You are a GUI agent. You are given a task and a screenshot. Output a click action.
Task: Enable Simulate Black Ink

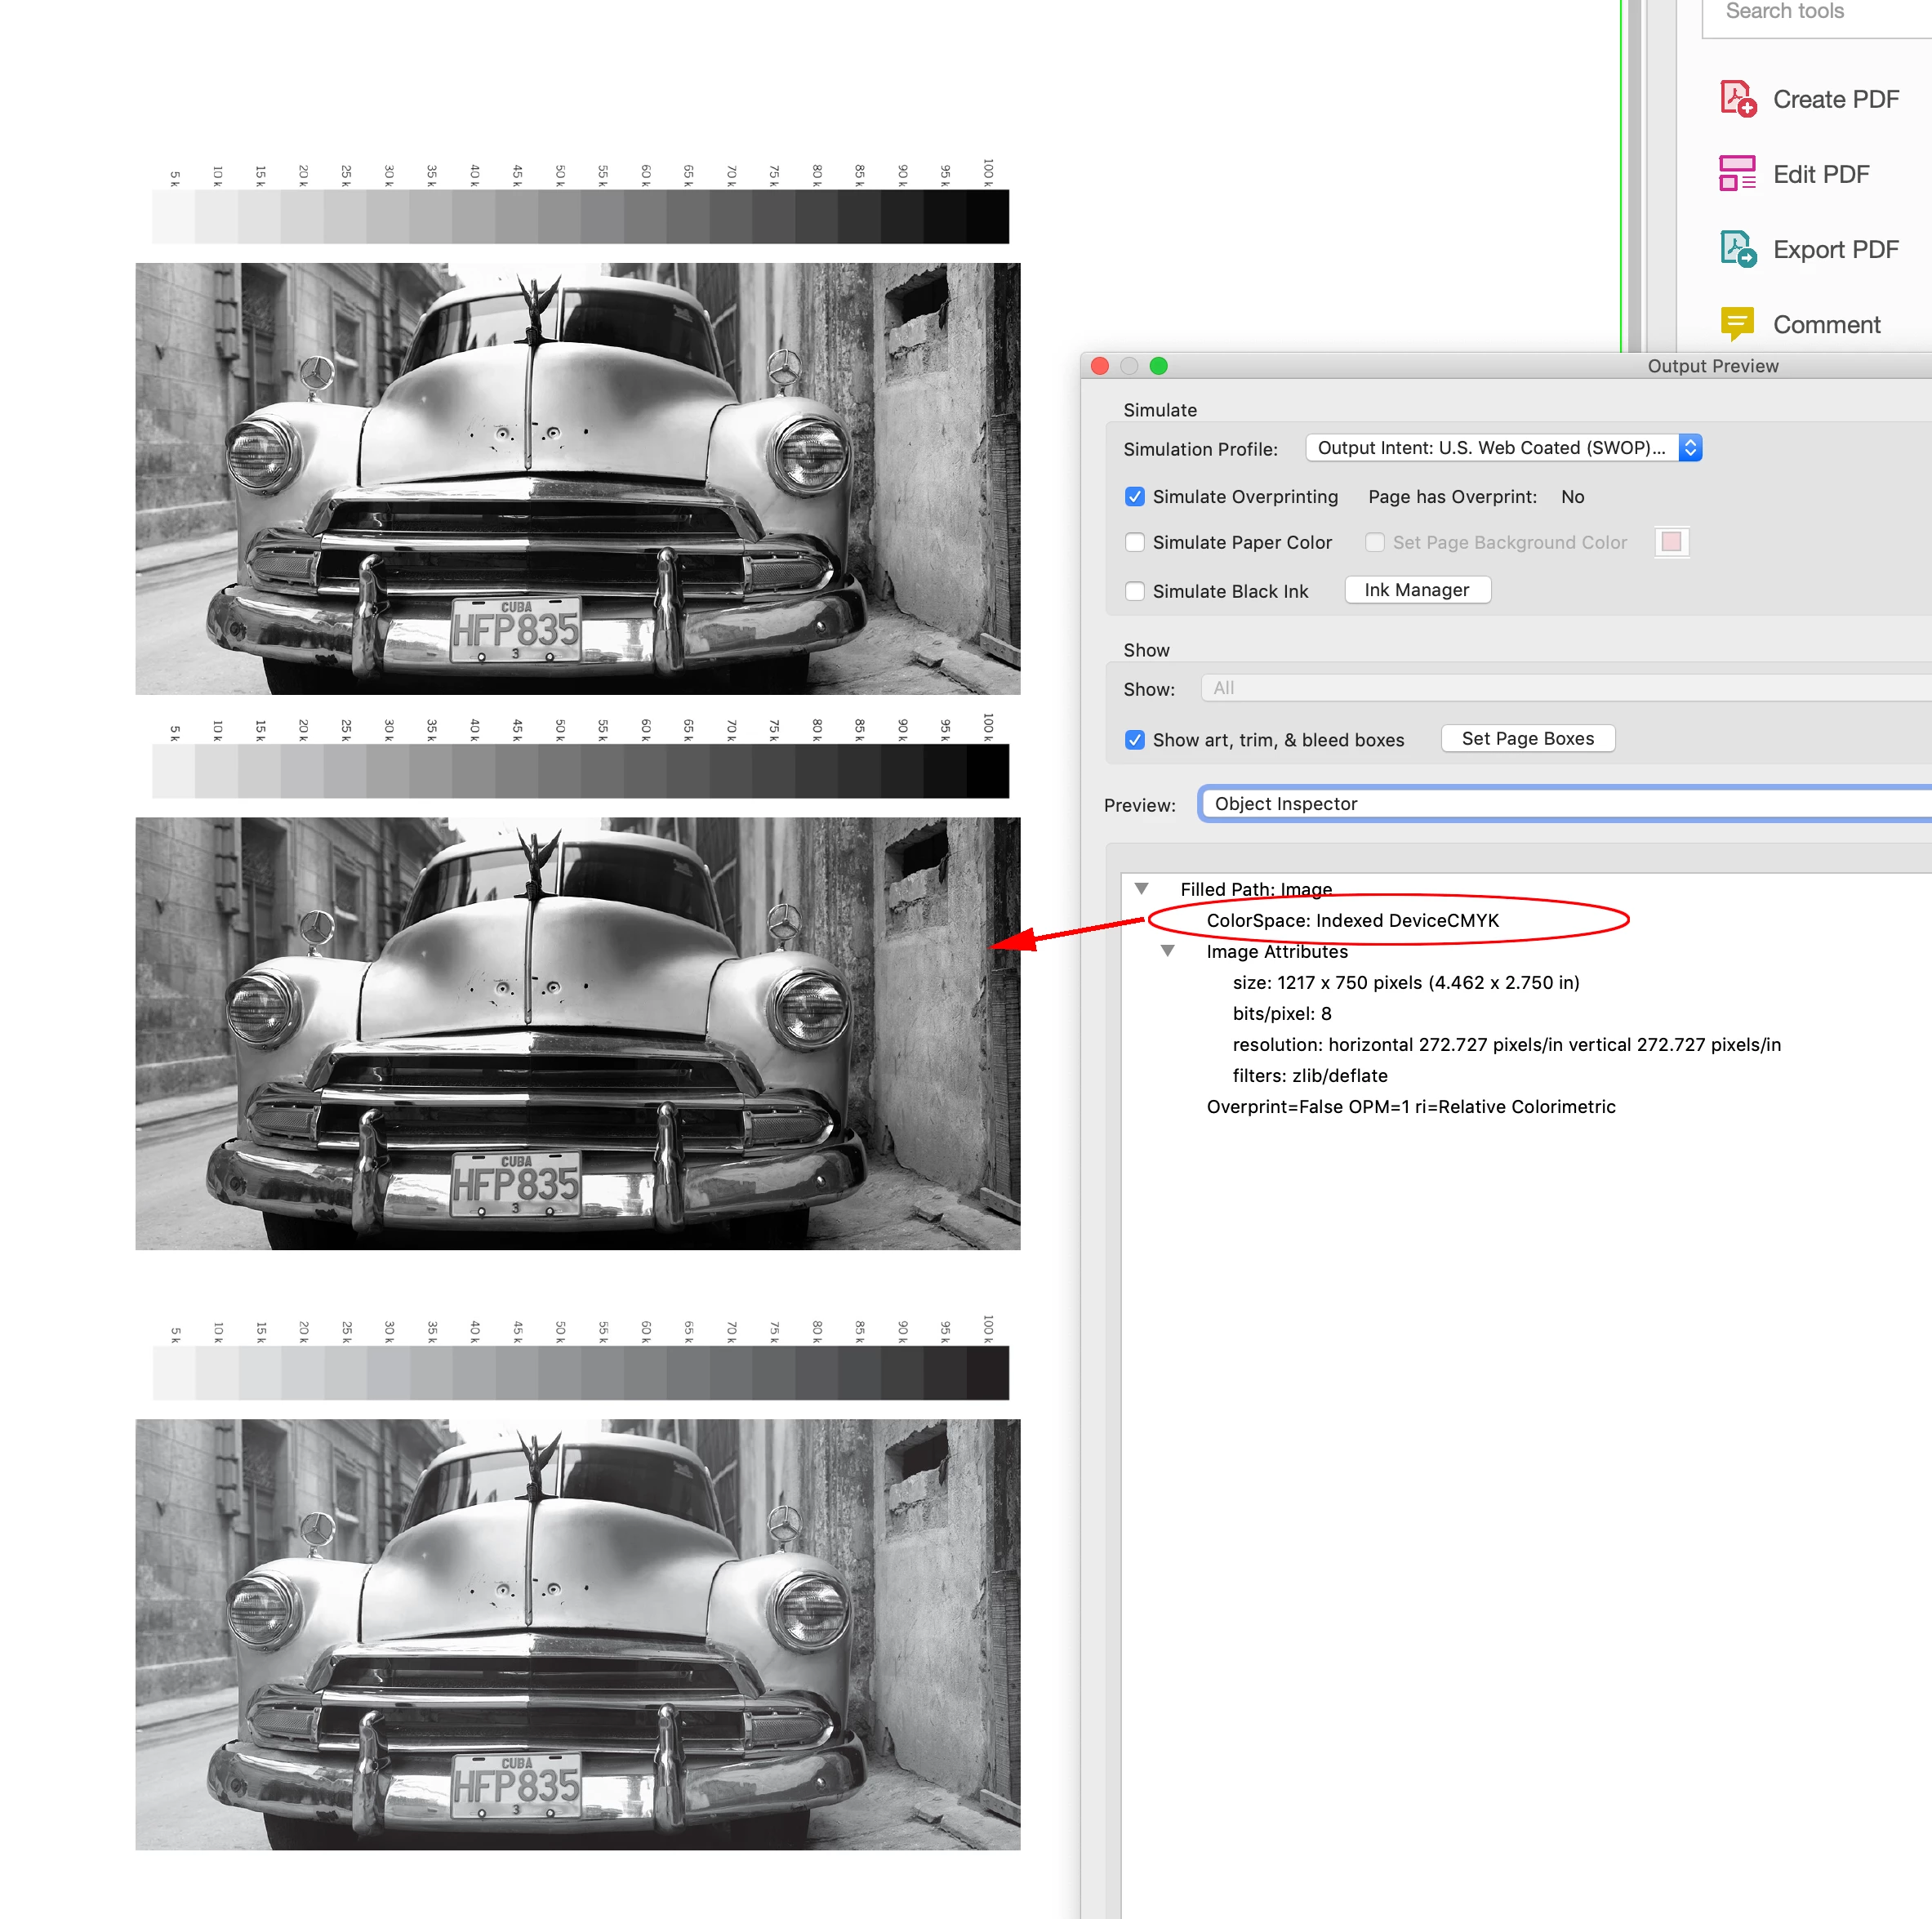click(1135, 591)
